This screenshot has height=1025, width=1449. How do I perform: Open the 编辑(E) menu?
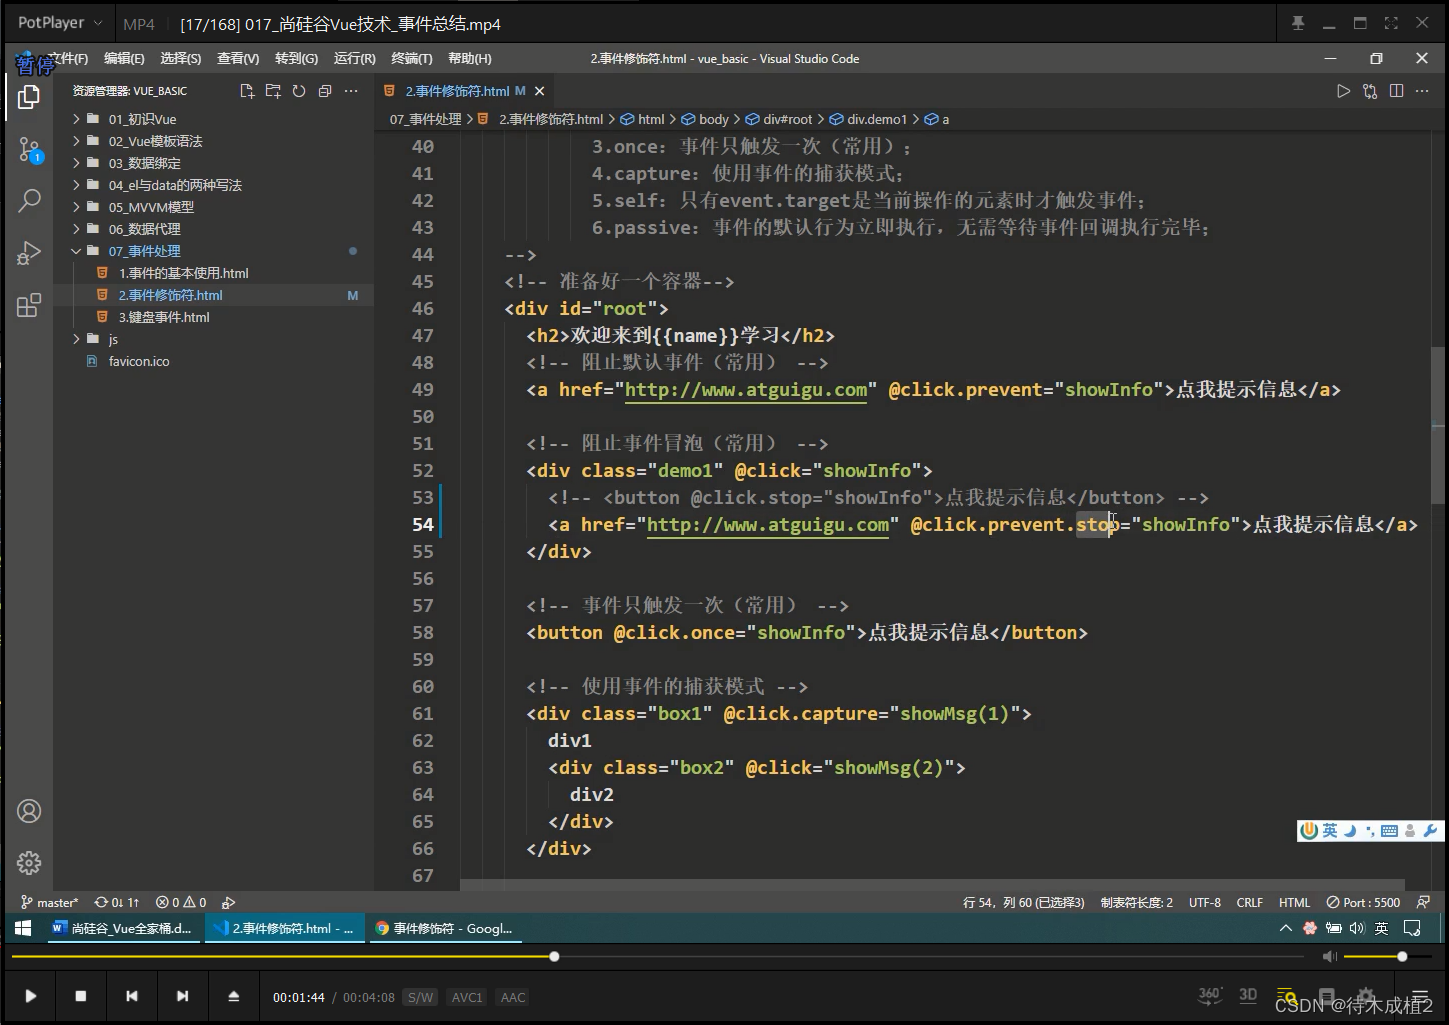pyautogui.click(x=124, y=58)
